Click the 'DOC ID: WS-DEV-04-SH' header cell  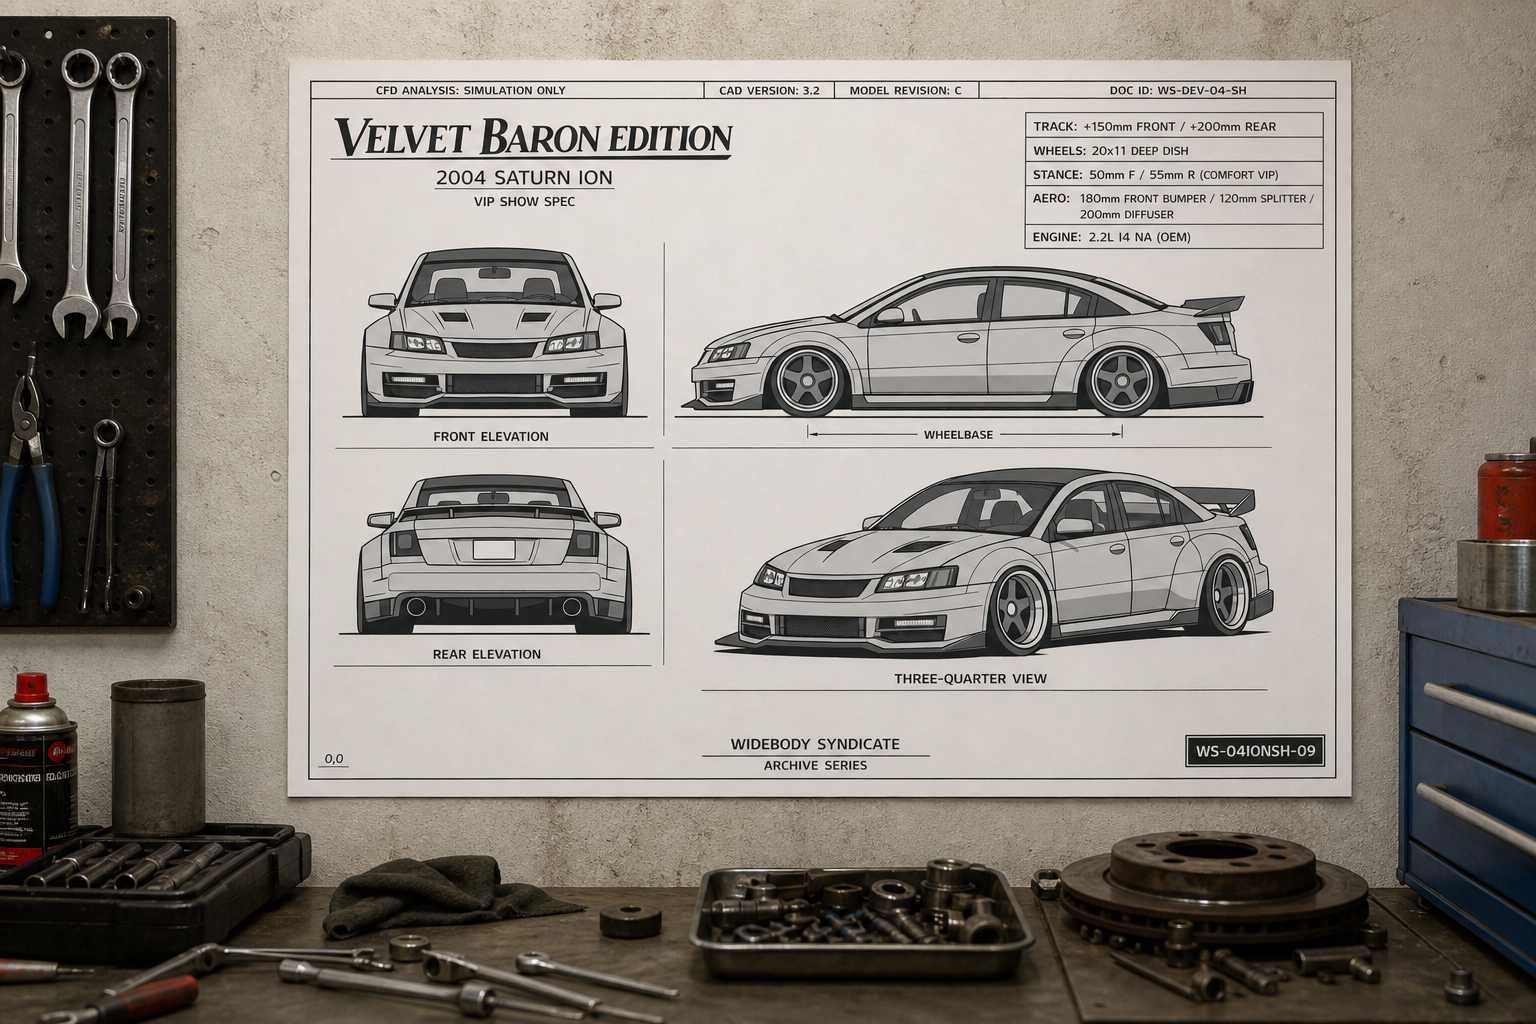(1157, 90)
